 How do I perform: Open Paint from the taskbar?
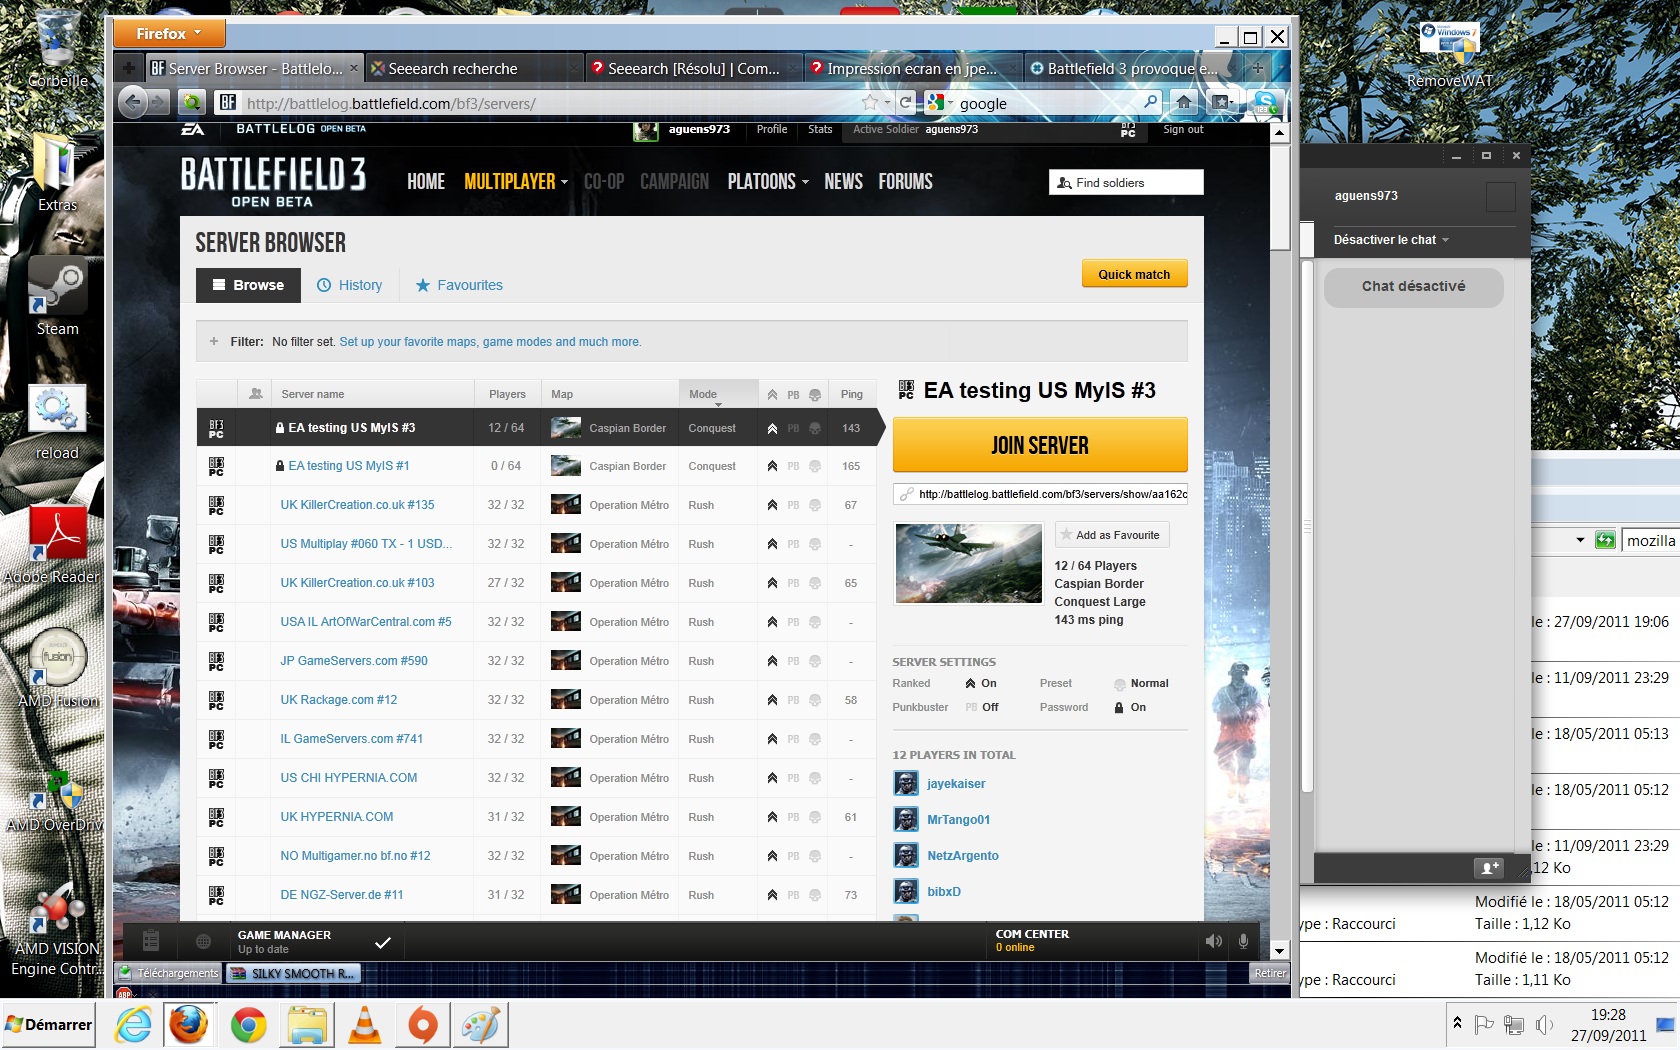pos(481,1025)
